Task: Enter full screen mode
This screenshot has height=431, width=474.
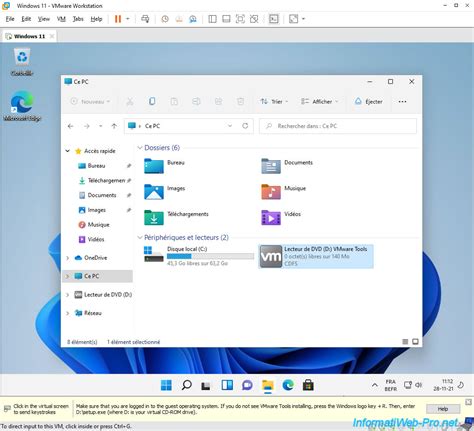Action: 240,19
